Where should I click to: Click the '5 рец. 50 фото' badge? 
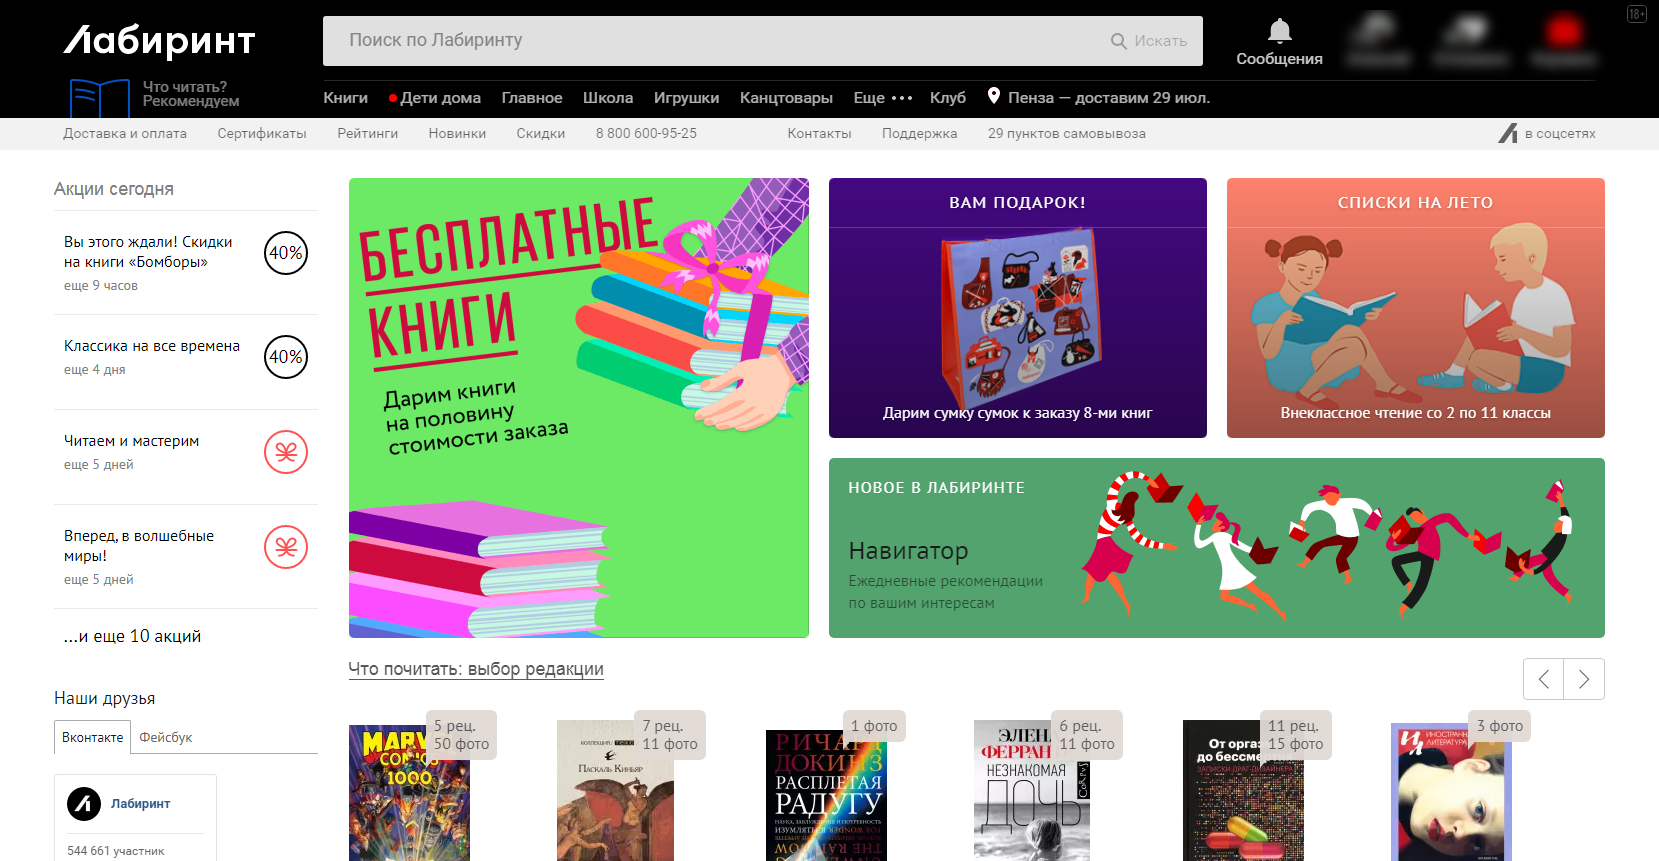(461, 735)
